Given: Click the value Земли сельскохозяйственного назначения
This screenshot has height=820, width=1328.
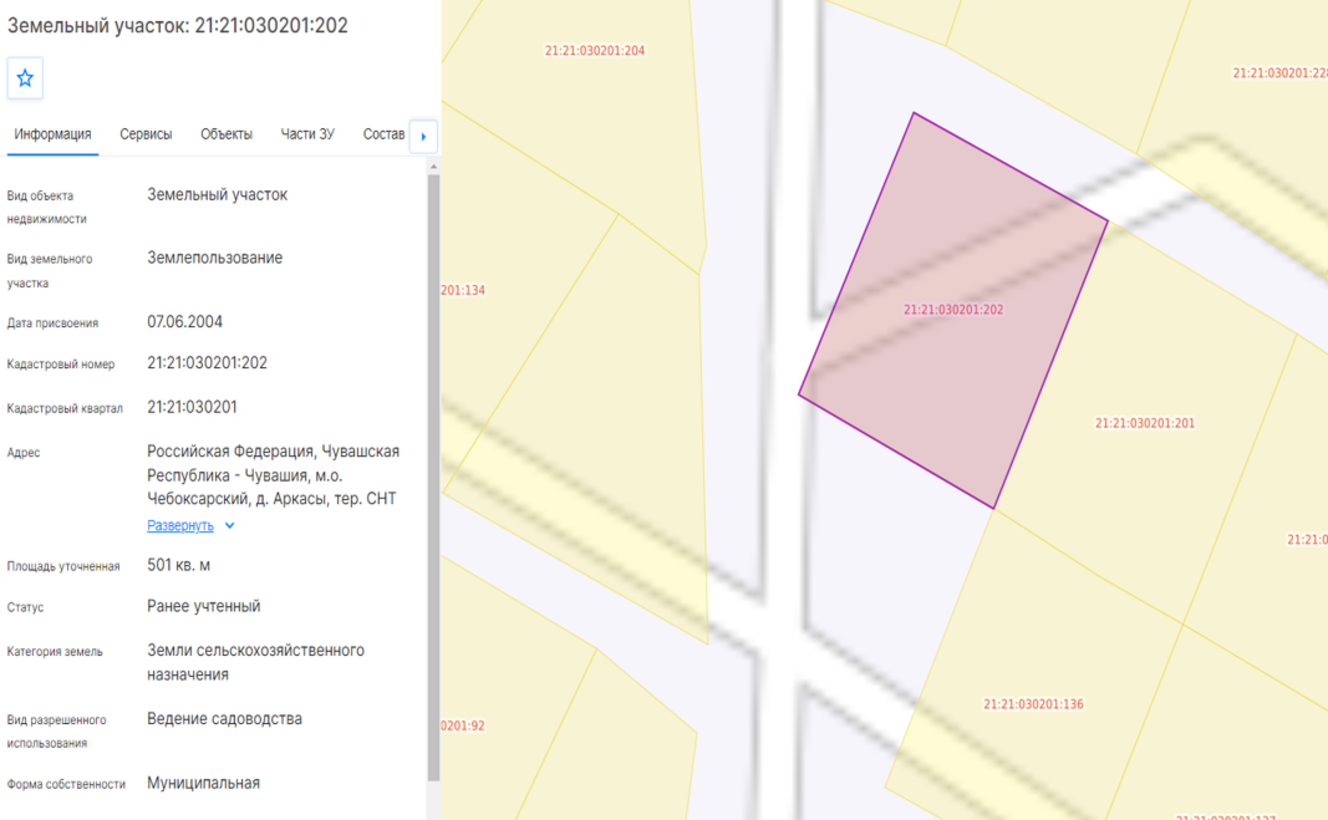Looking at the screenshot, I should (256, 662).
